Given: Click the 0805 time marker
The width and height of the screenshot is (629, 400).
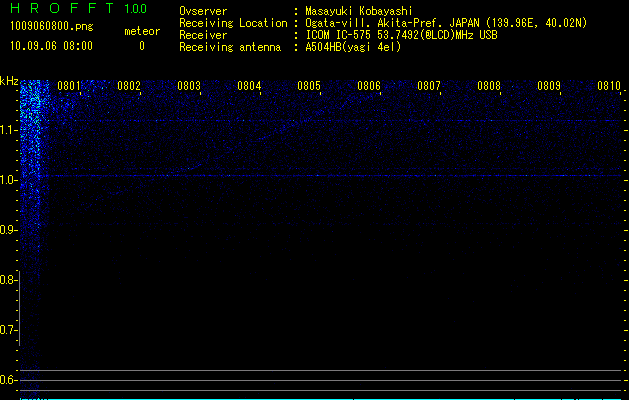Looking at the screenshot, I should coord(309,86).
